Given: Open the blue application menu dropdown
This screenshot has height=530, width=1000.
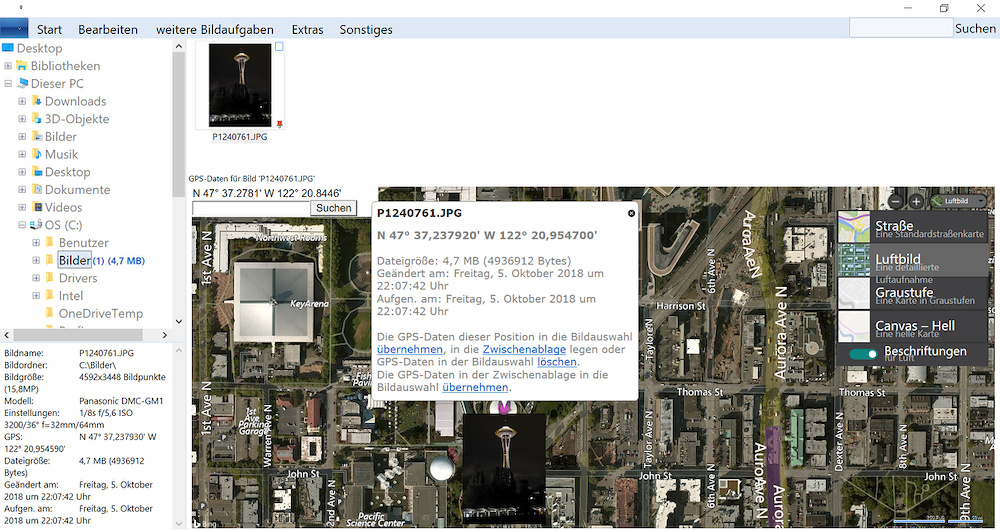Looking at the screenshot, I should coord(14,29).
